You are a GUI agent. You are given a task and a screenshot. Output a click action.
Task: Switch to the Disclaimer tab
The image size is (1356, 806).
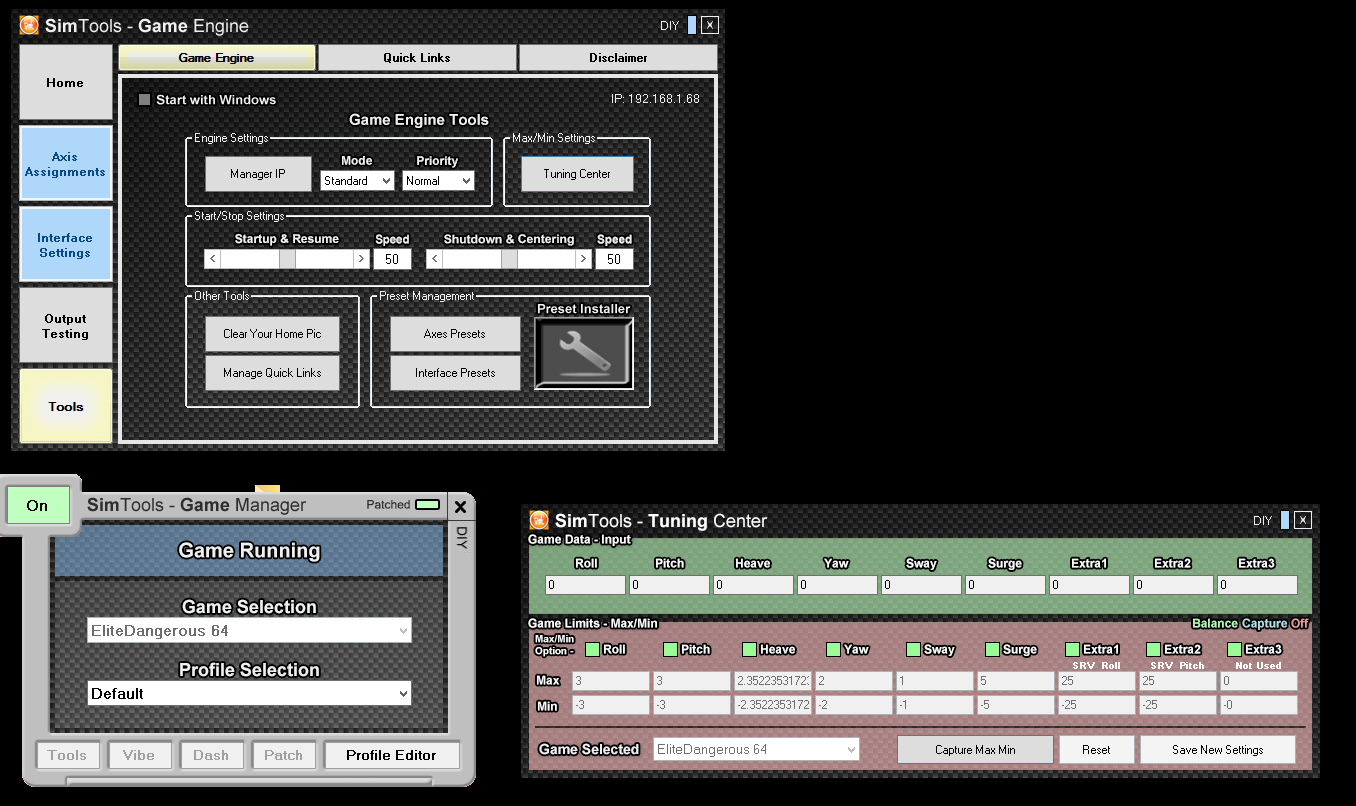coord(618,58)
